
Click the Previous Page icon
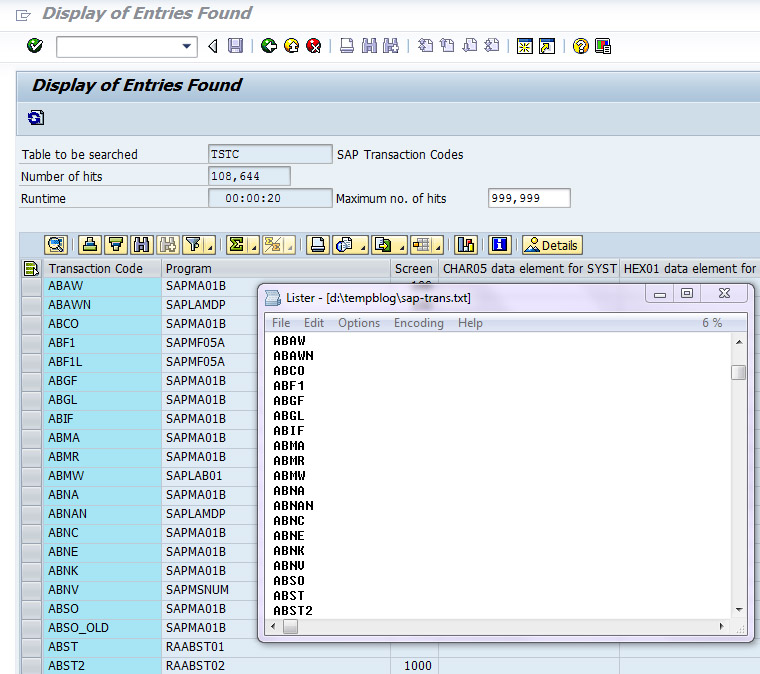click(447, 46)
